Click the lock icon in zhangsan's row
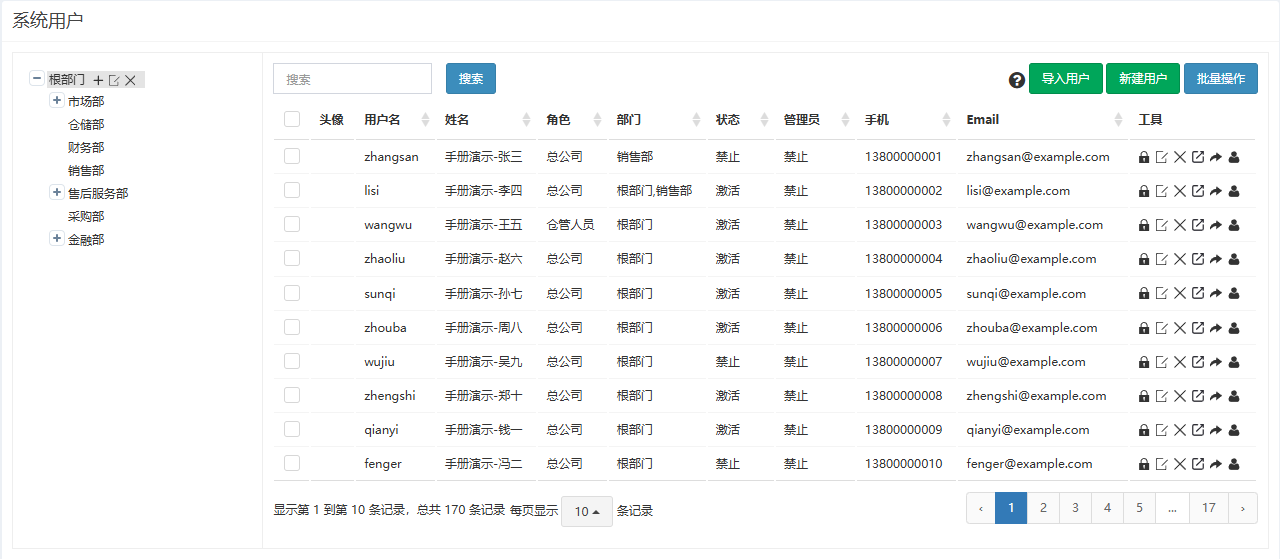 point(1144,157)
